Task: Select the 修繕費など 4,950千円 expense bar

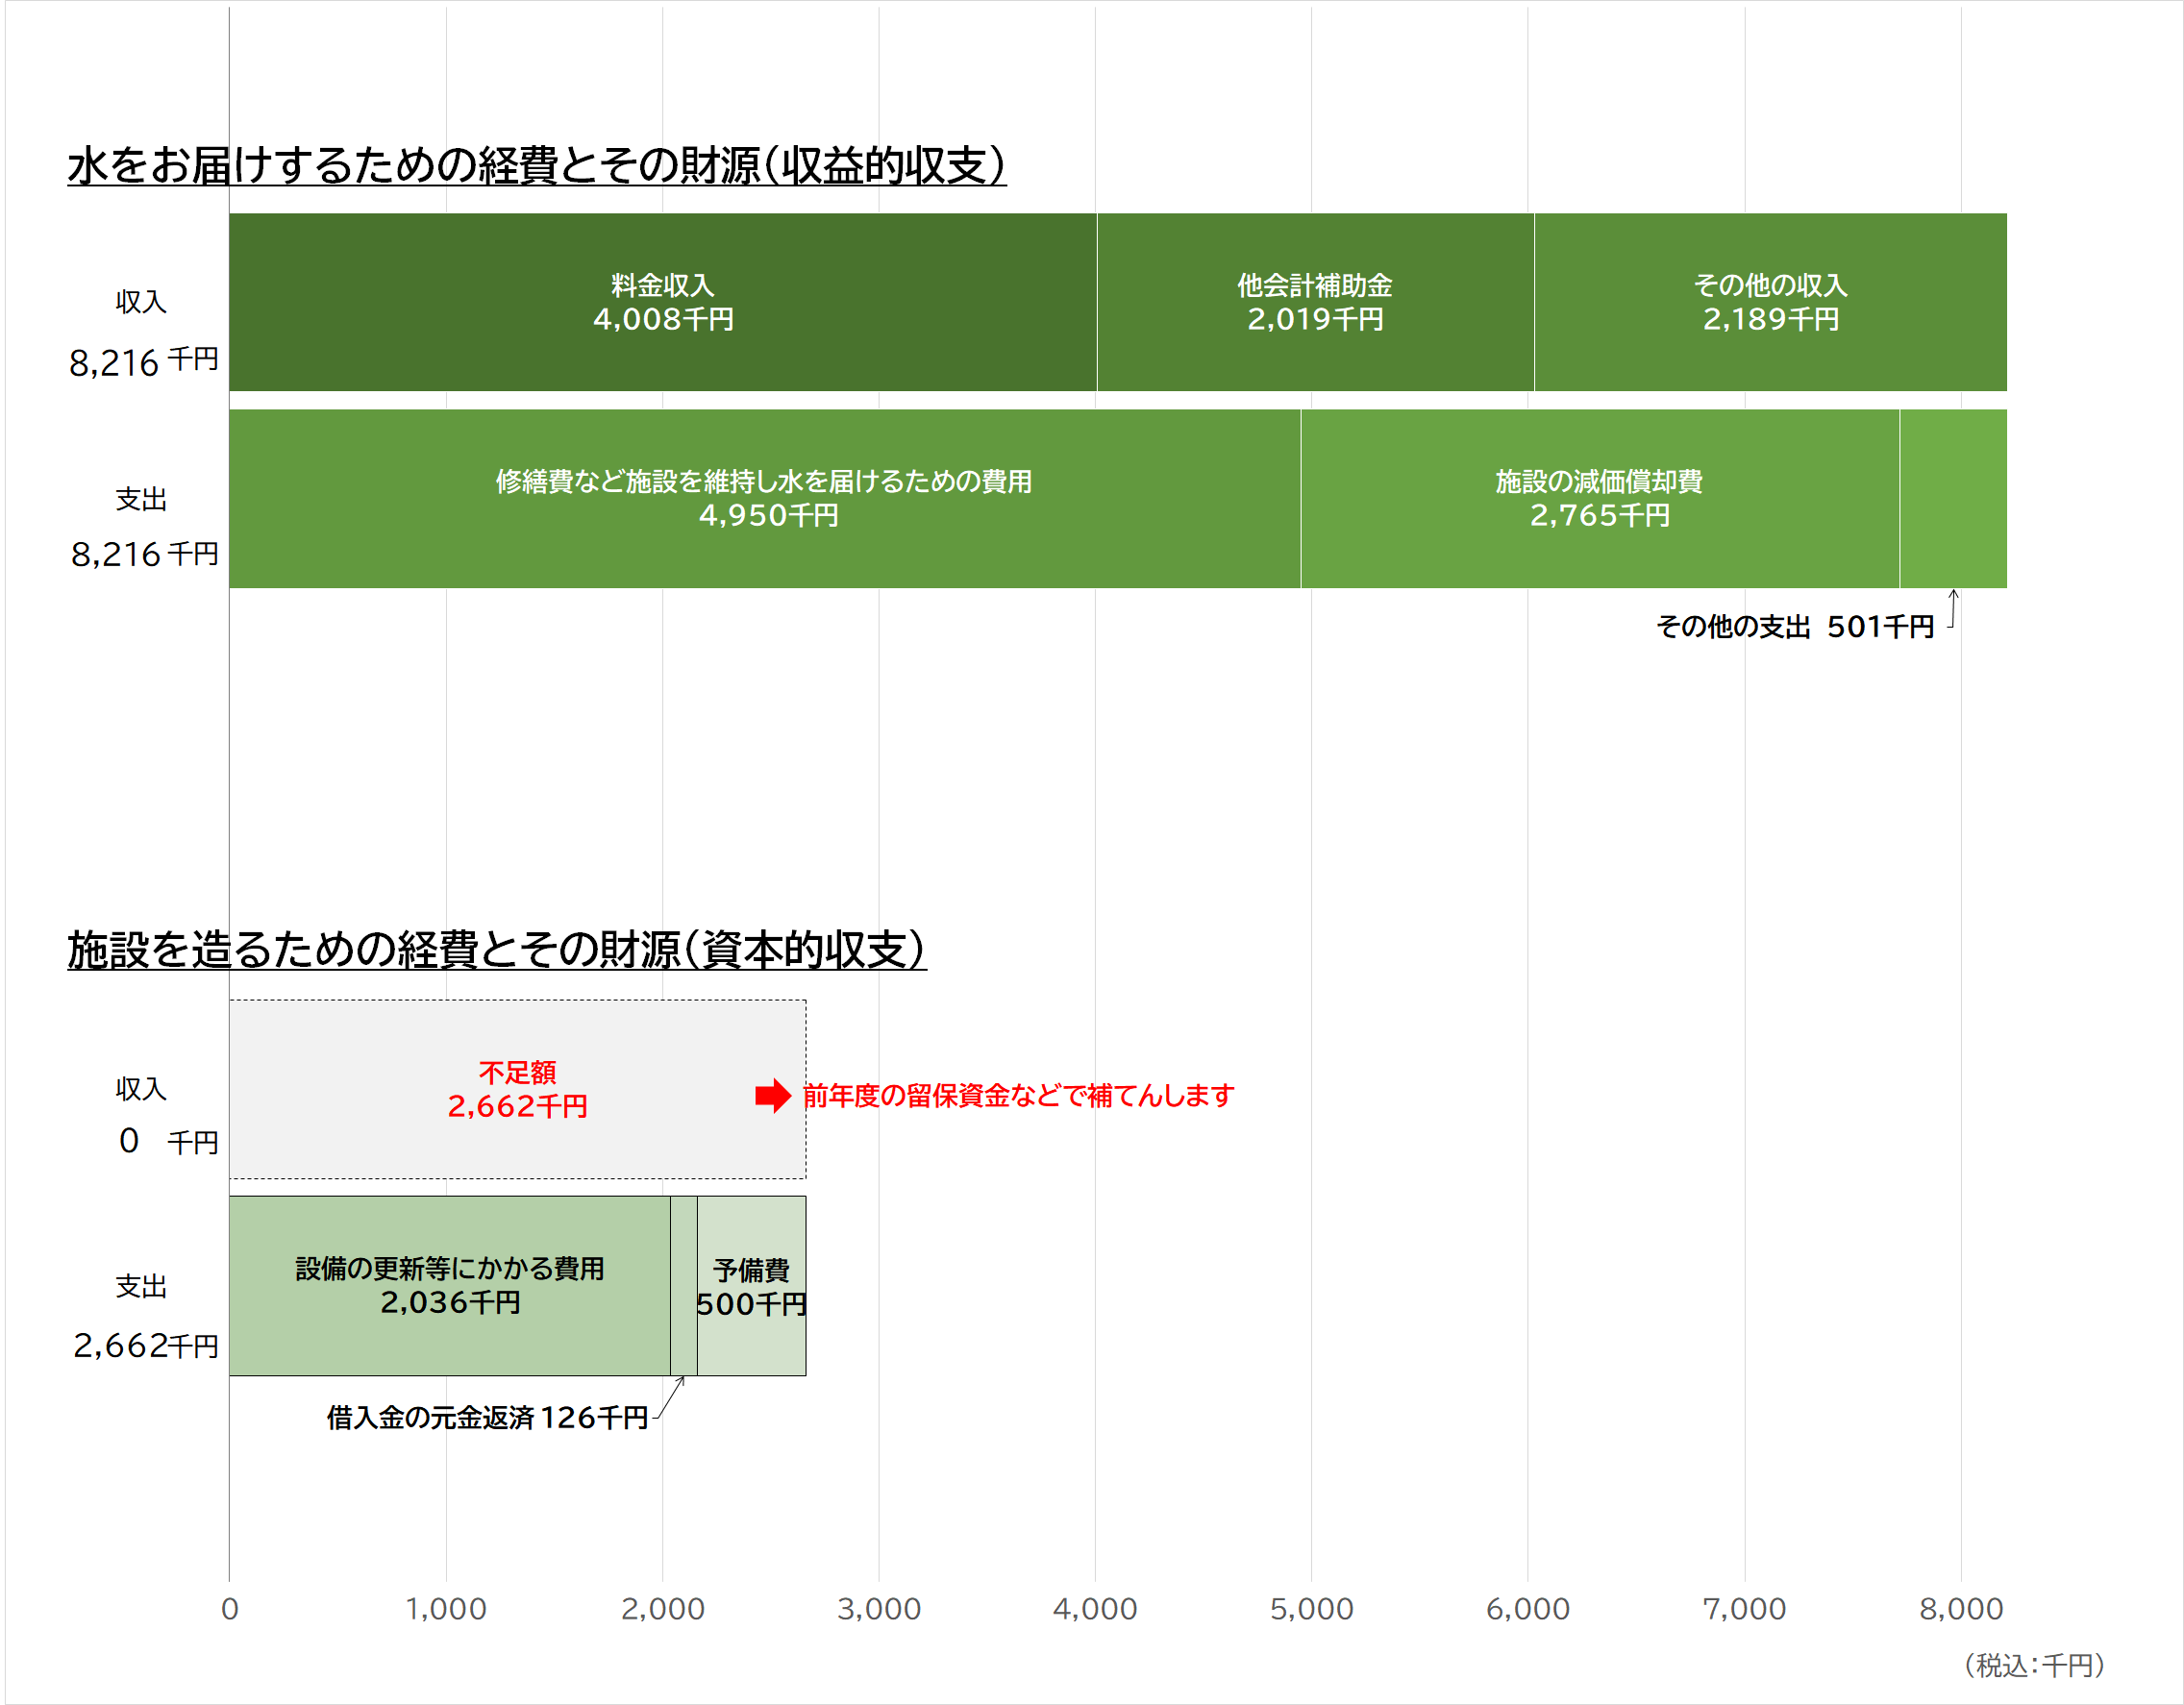Action: (x=764, y=498)
